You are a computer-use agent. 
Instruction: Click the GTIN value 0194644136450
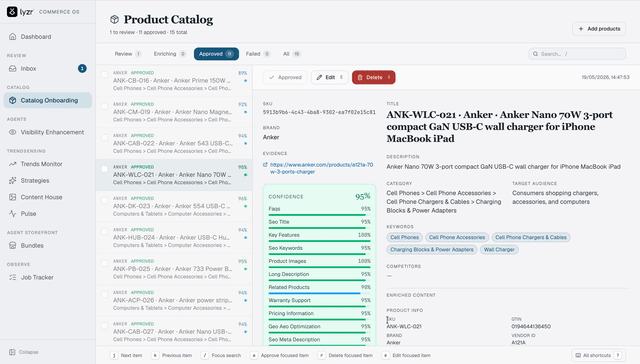coord(531,326)
